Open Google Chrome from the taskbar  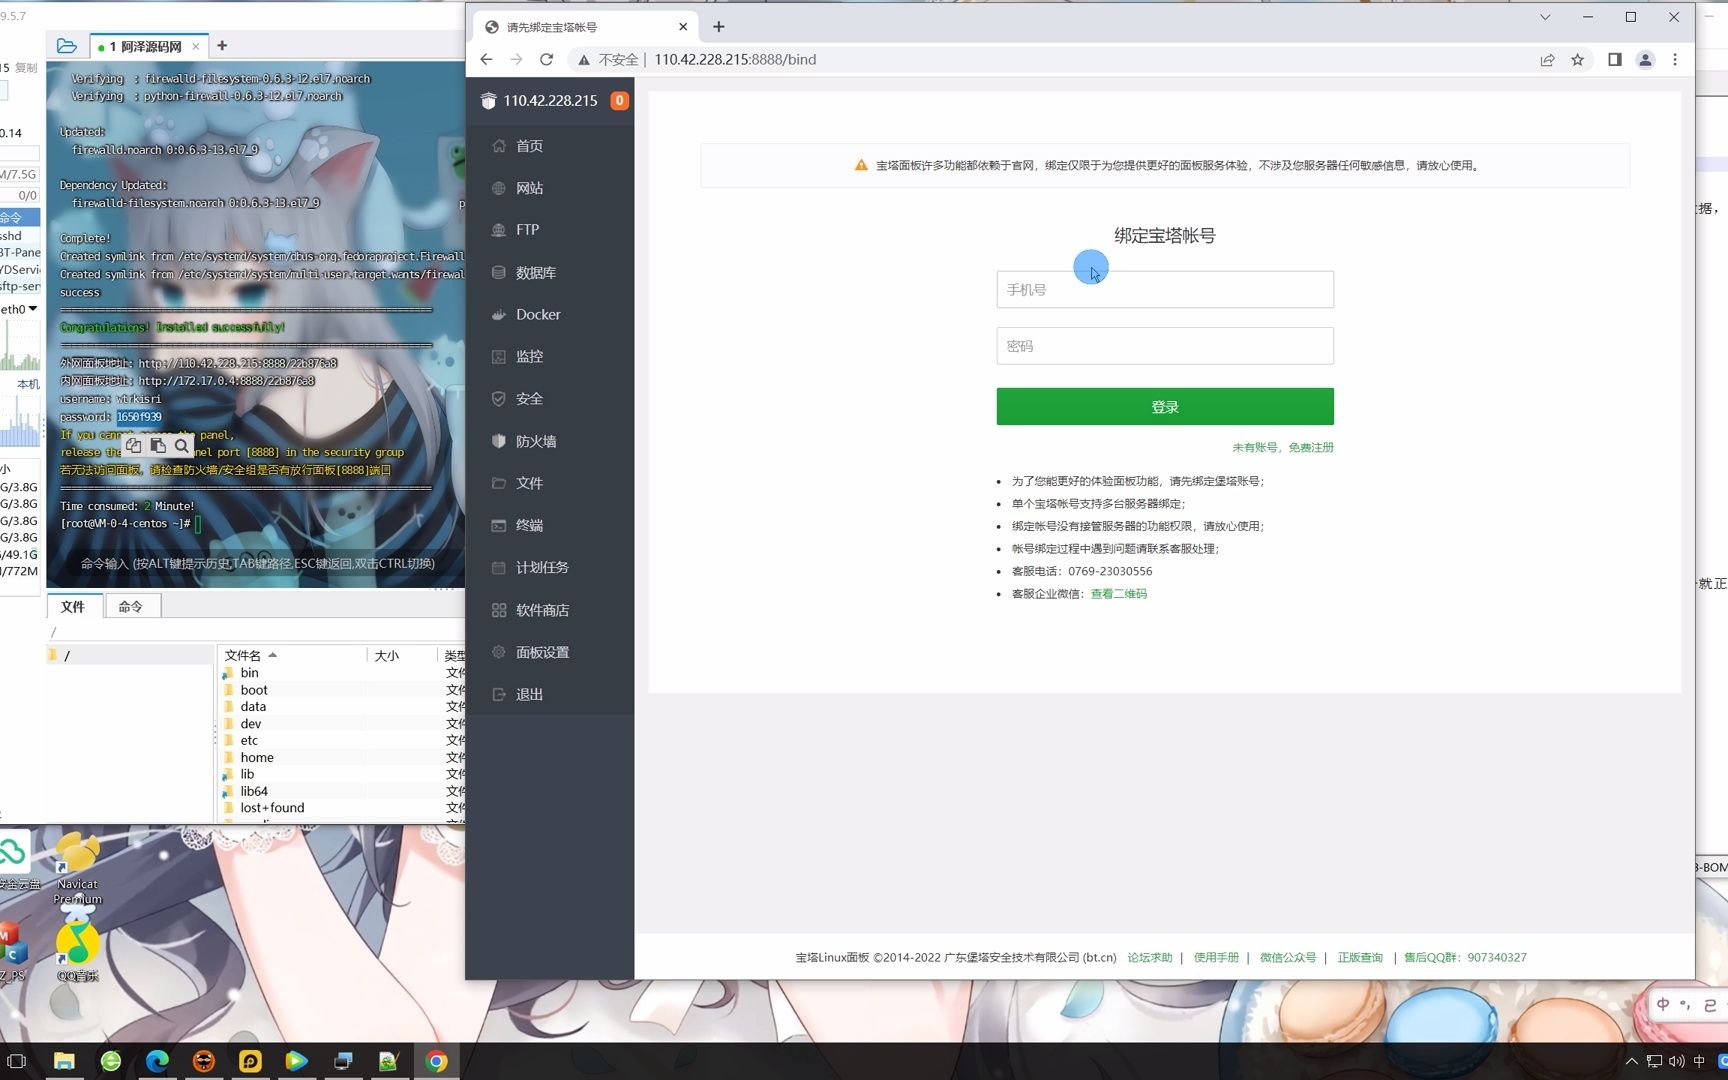tap(436, 1061)
